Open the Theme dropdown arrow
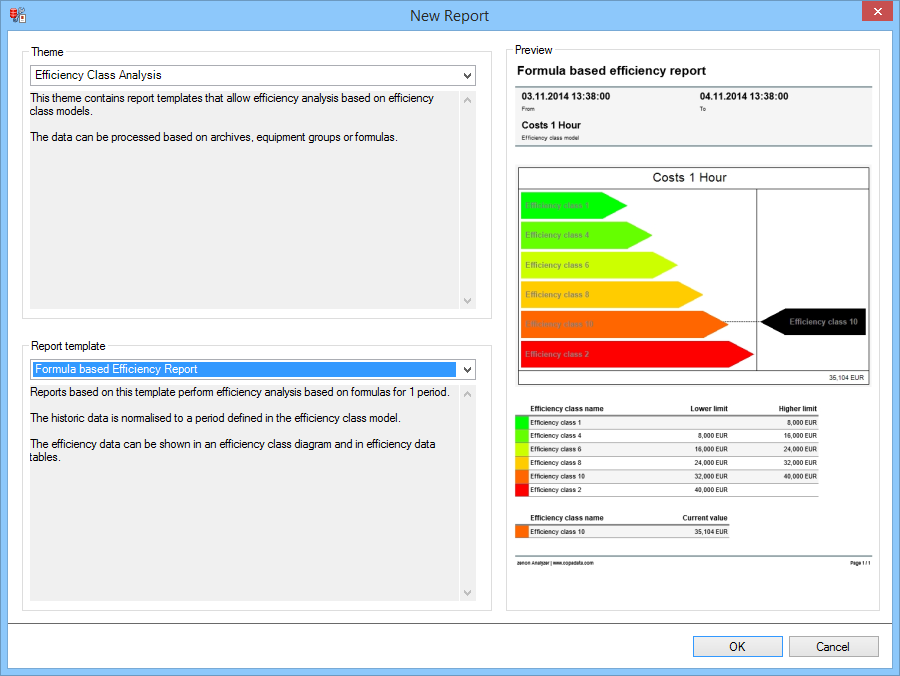Viewport: 900px width, 676px height. pos(467,75)
